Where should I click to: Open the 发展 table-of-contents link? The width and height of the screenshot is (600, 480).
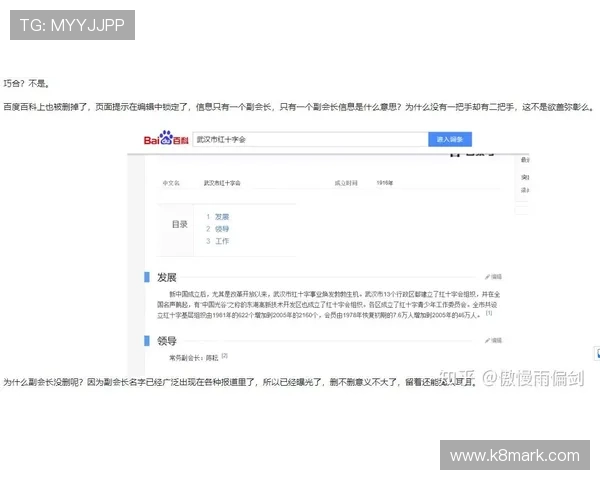coord(222,217)
